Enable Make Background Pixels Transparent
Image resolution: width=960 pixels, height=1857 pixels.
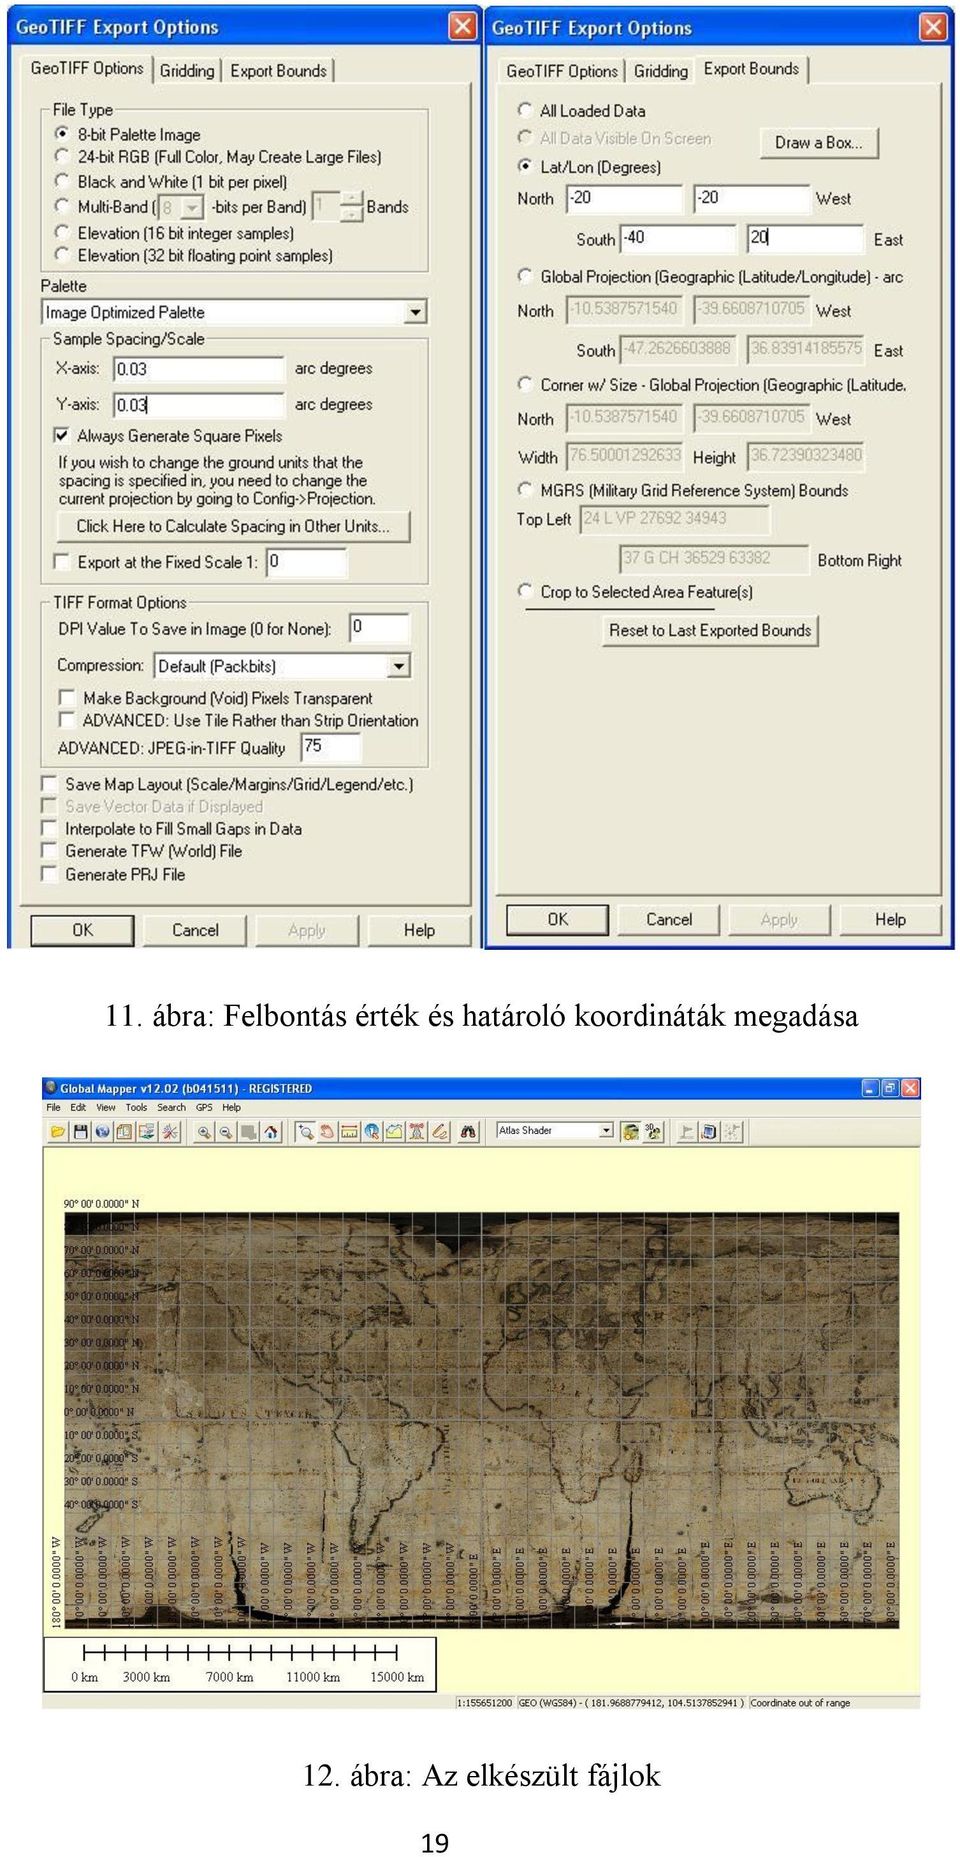point(67,697)
